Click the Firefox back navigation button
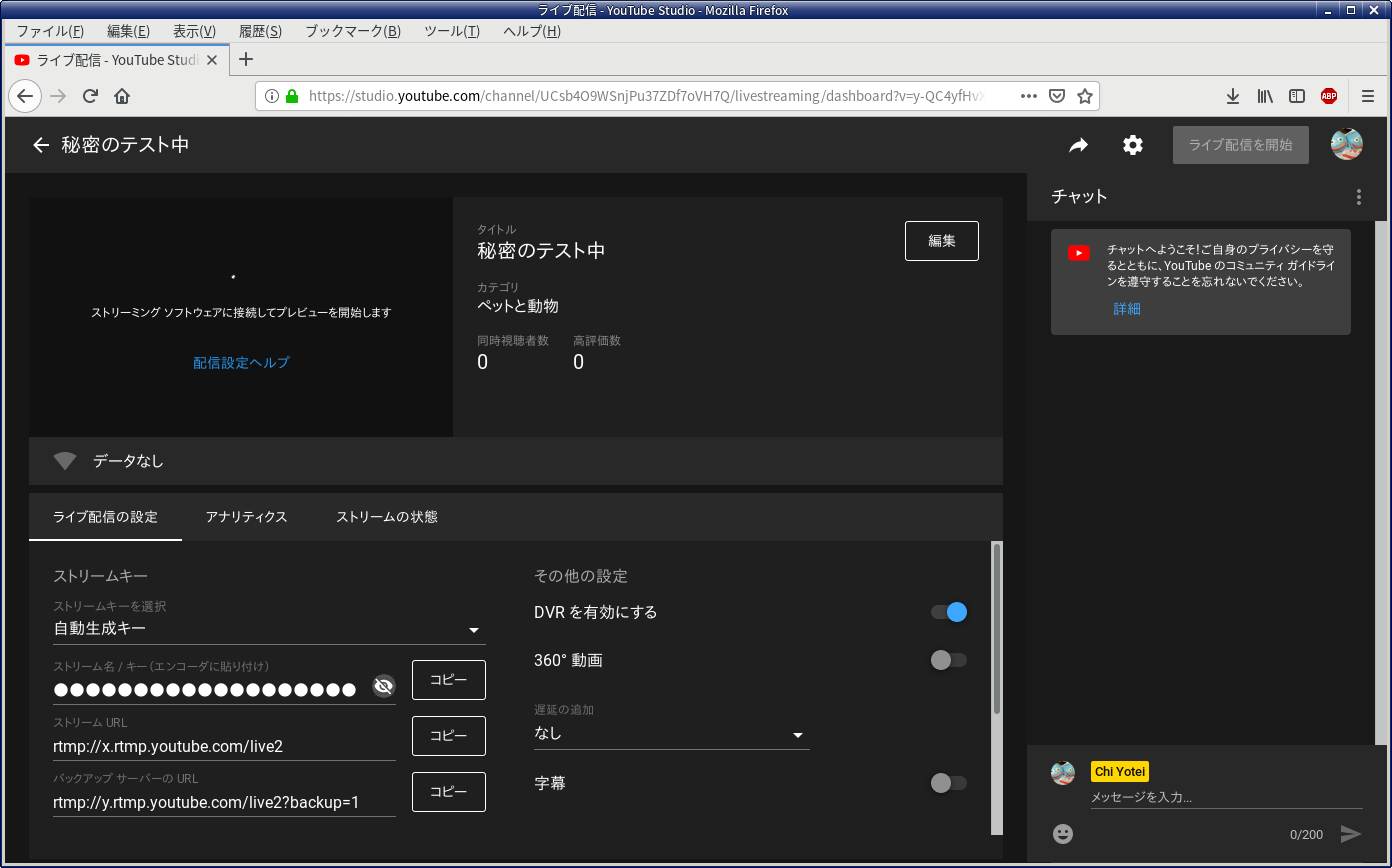This screenshot has width=1392, height=868. point(25,96)
